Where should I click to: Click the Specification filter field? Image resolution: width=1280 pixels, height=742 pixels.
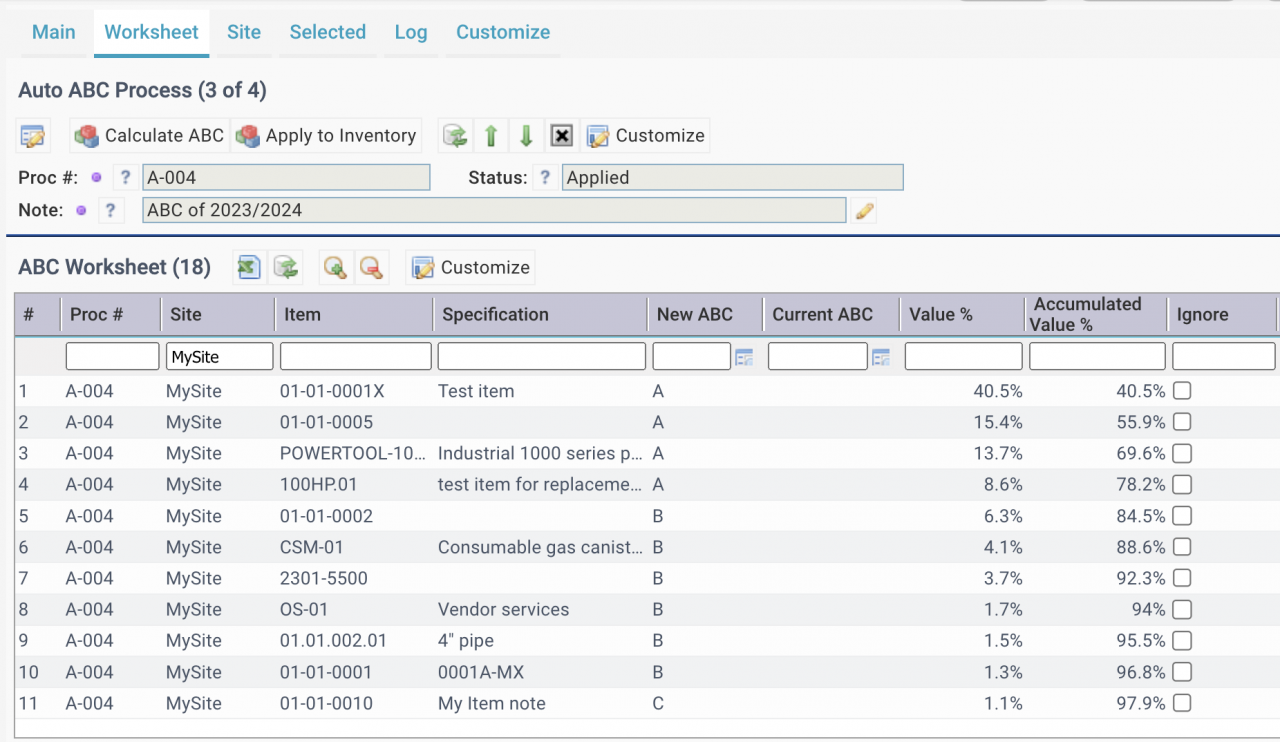(541, 356)
